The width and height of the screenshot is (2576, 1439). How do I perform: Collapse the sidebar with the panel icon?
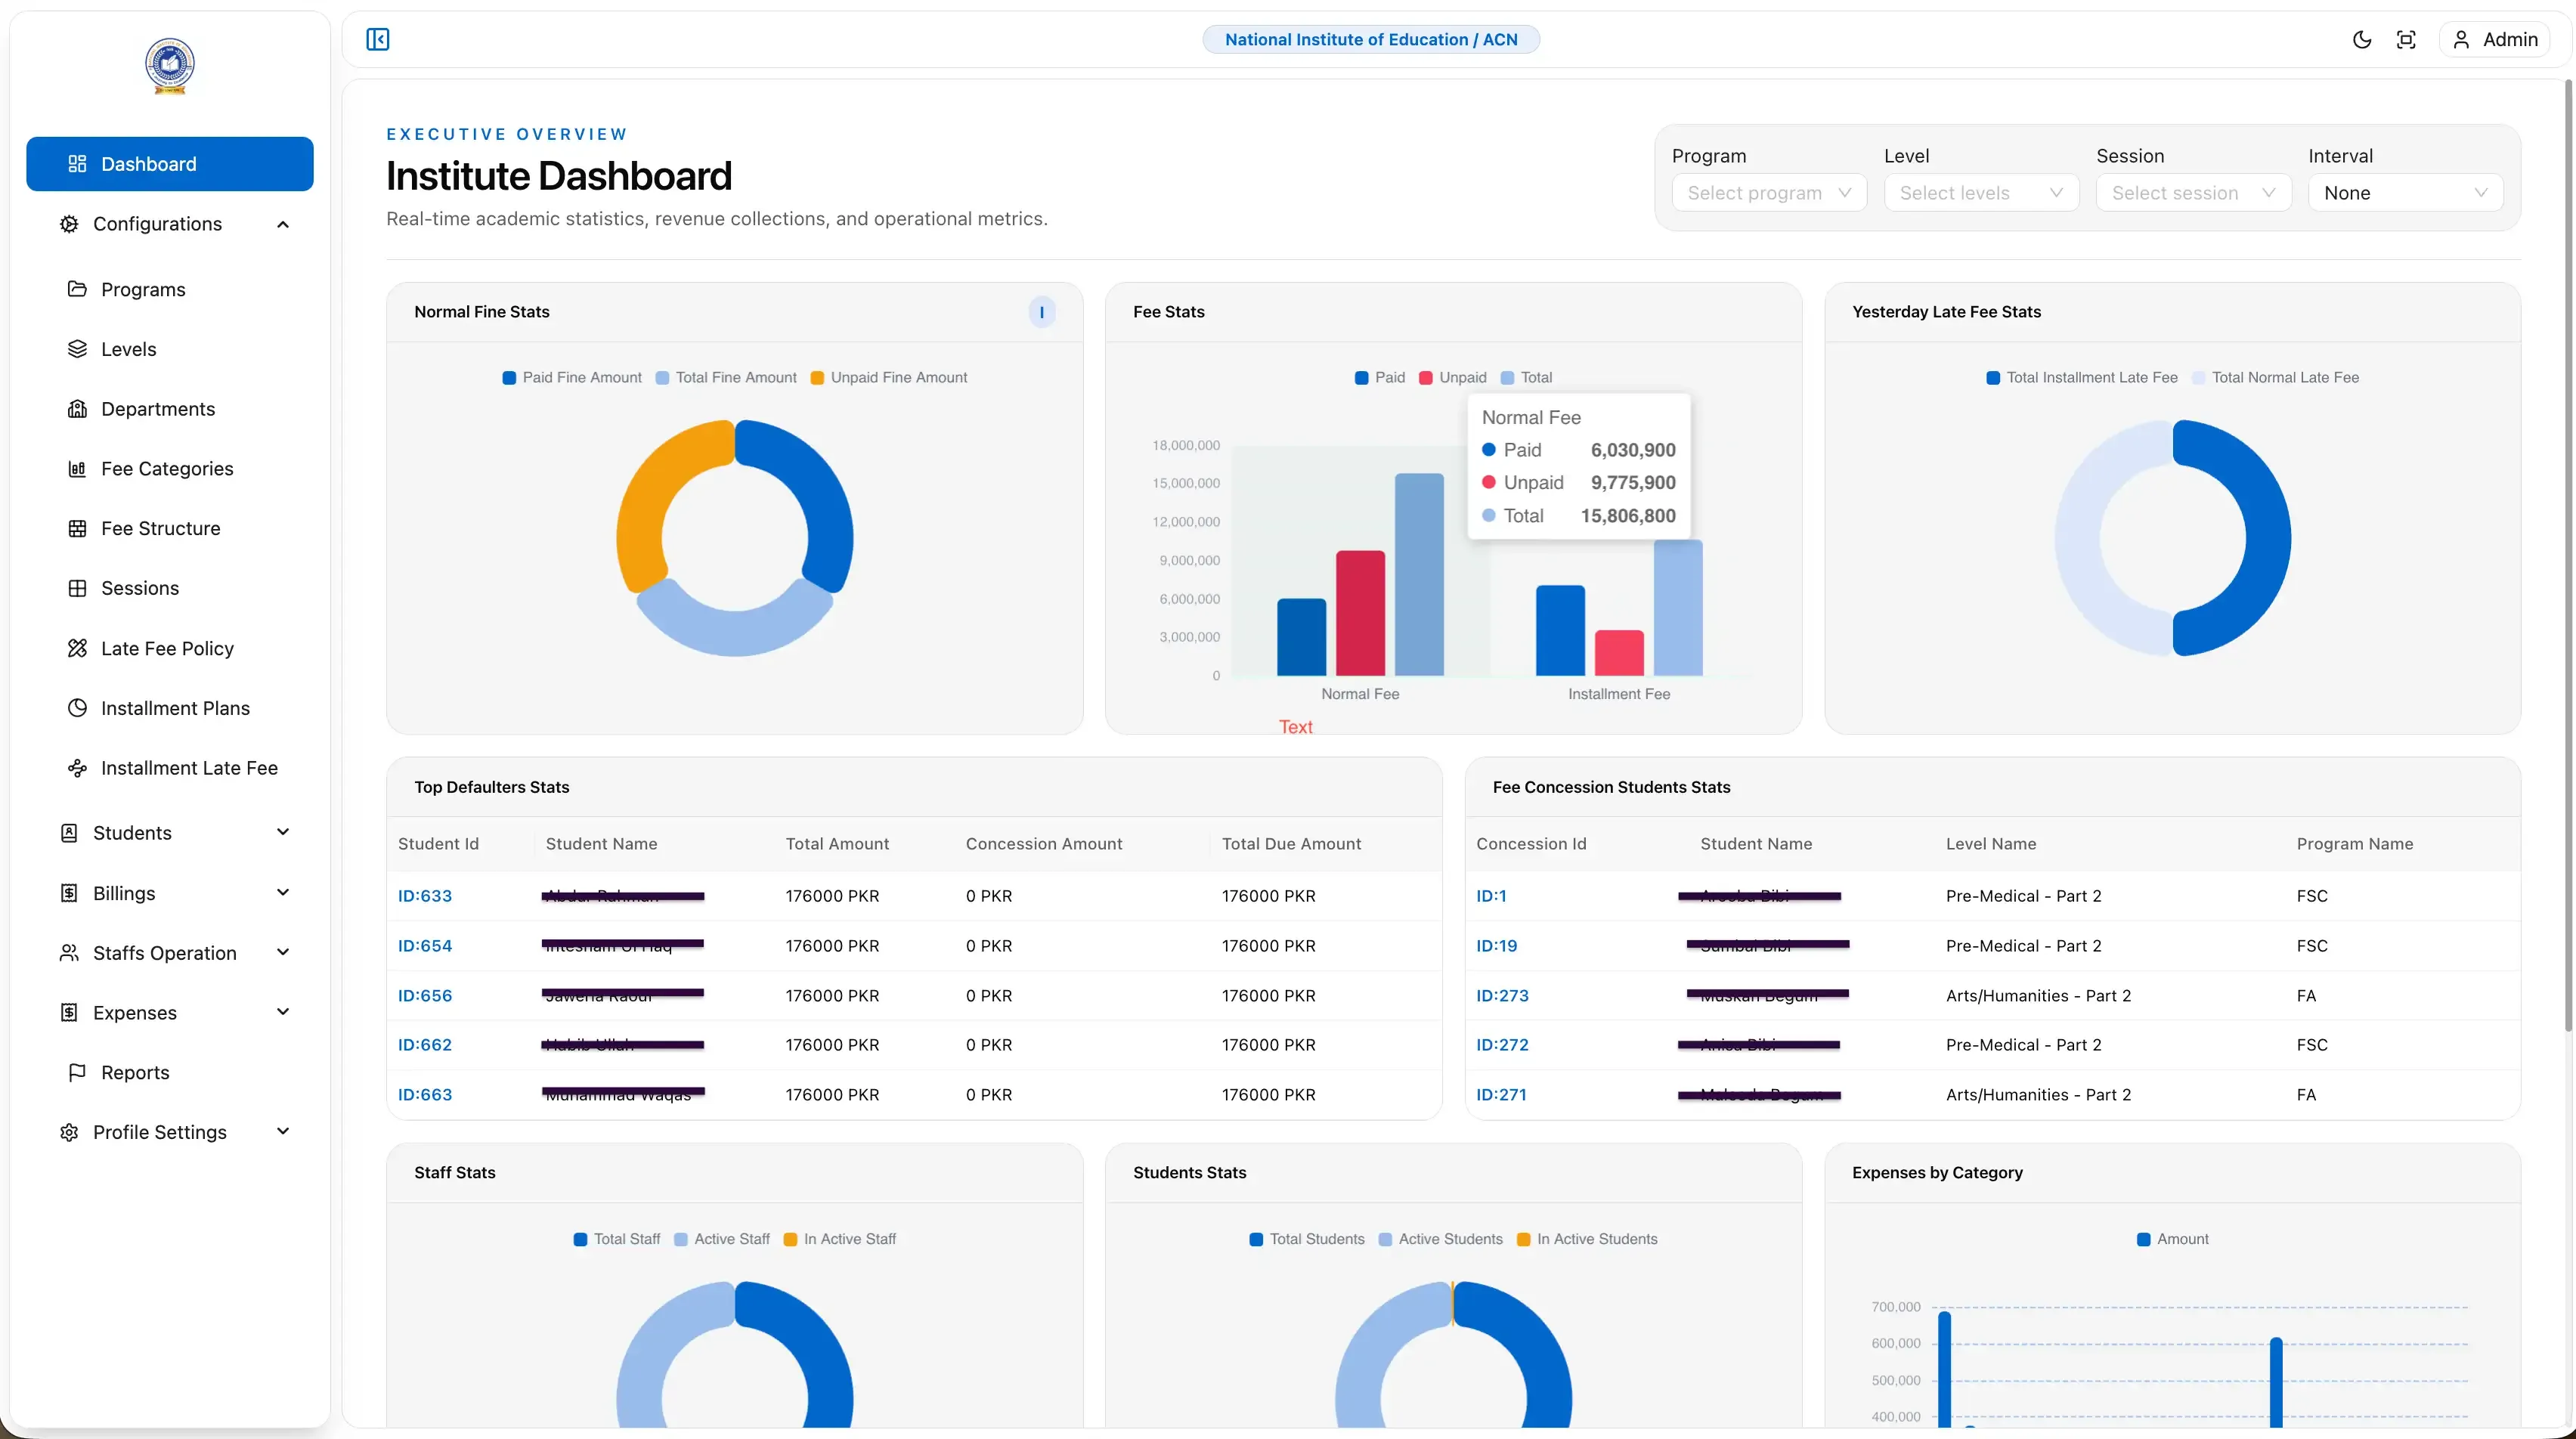click(x=377, y=39)
